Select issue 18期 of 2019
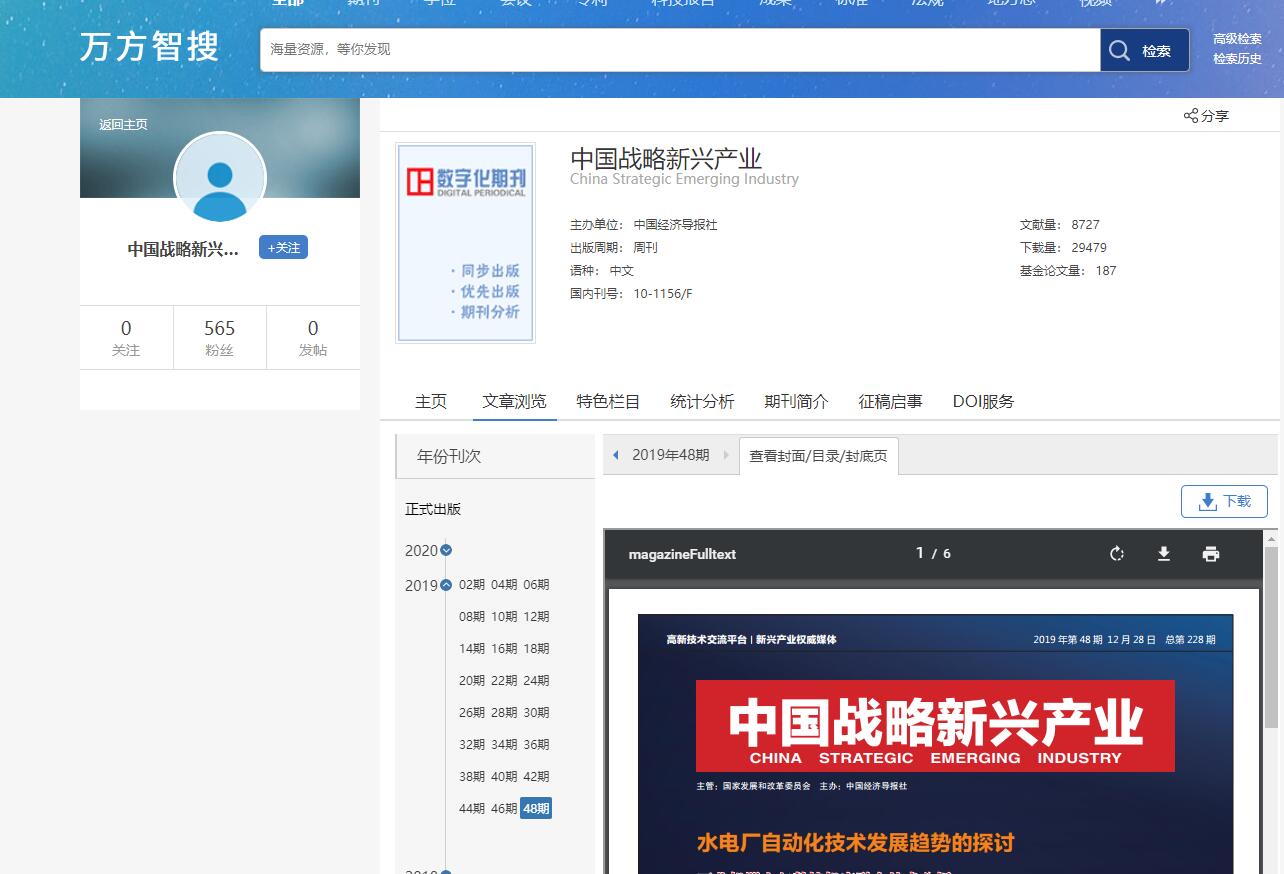 tap(536, 649)
